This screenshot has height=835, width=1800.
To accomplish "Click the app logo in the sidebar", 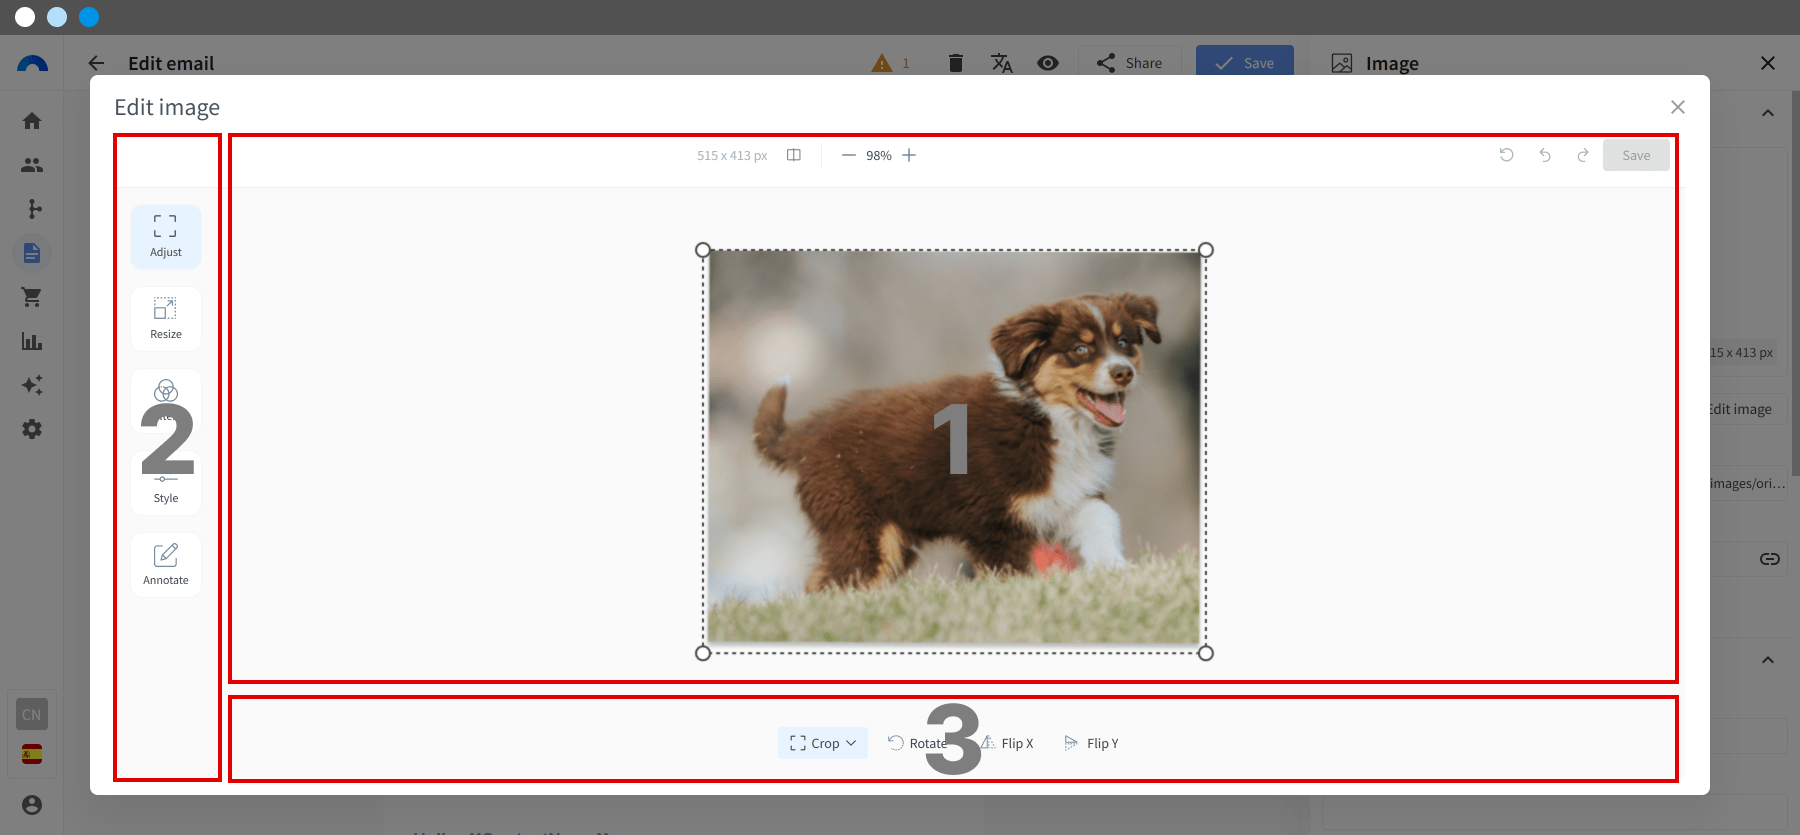I will tap(32, 63).
